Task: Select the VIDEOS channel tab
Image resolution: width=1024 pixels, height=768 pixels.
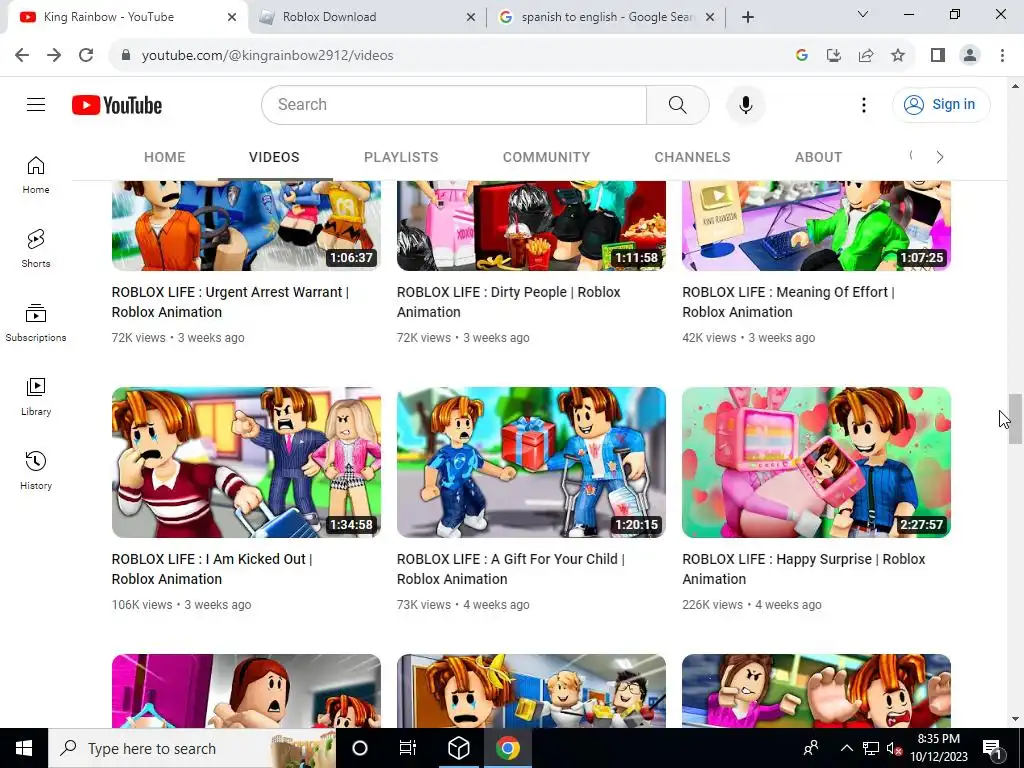Action: 274,157
